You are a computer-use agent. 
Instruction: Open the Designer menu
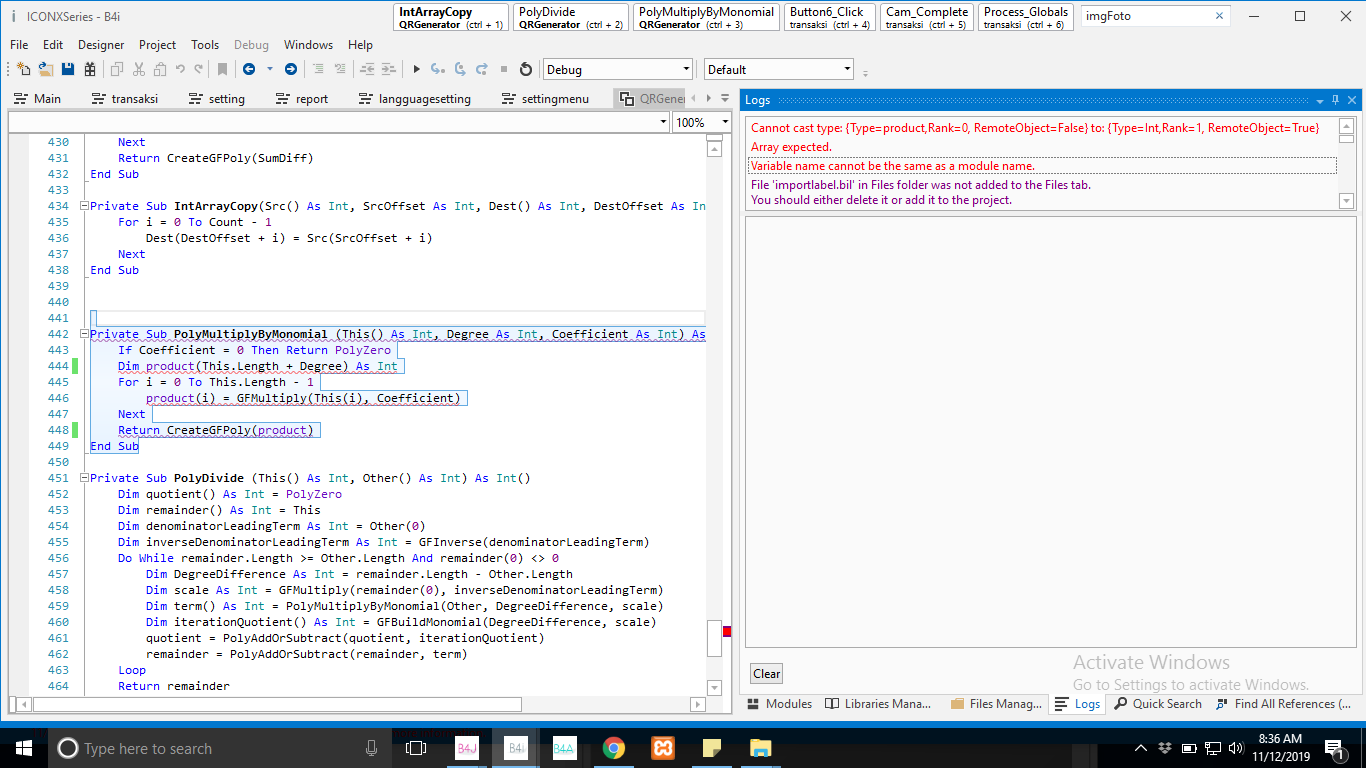coord(101,45)
